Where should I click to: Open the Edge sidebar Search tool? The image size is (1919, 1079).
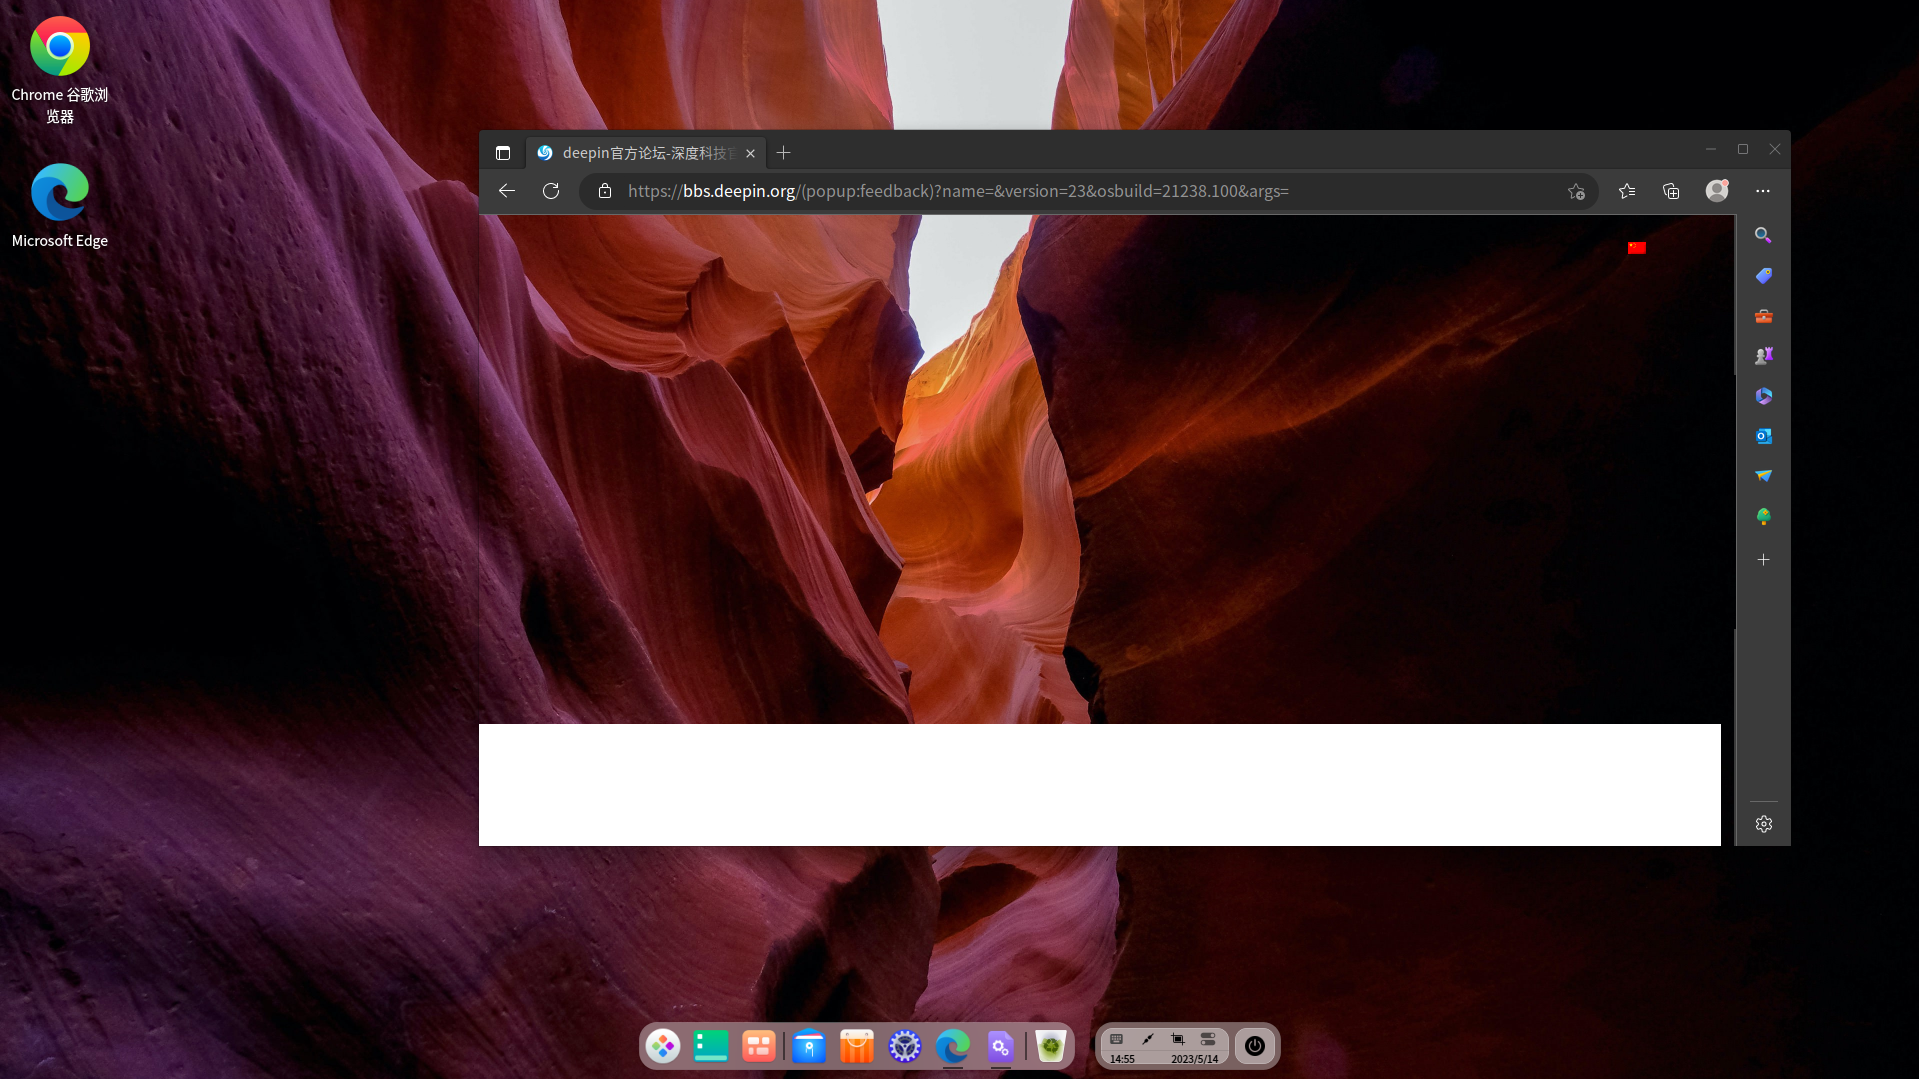coord(1763,235)
